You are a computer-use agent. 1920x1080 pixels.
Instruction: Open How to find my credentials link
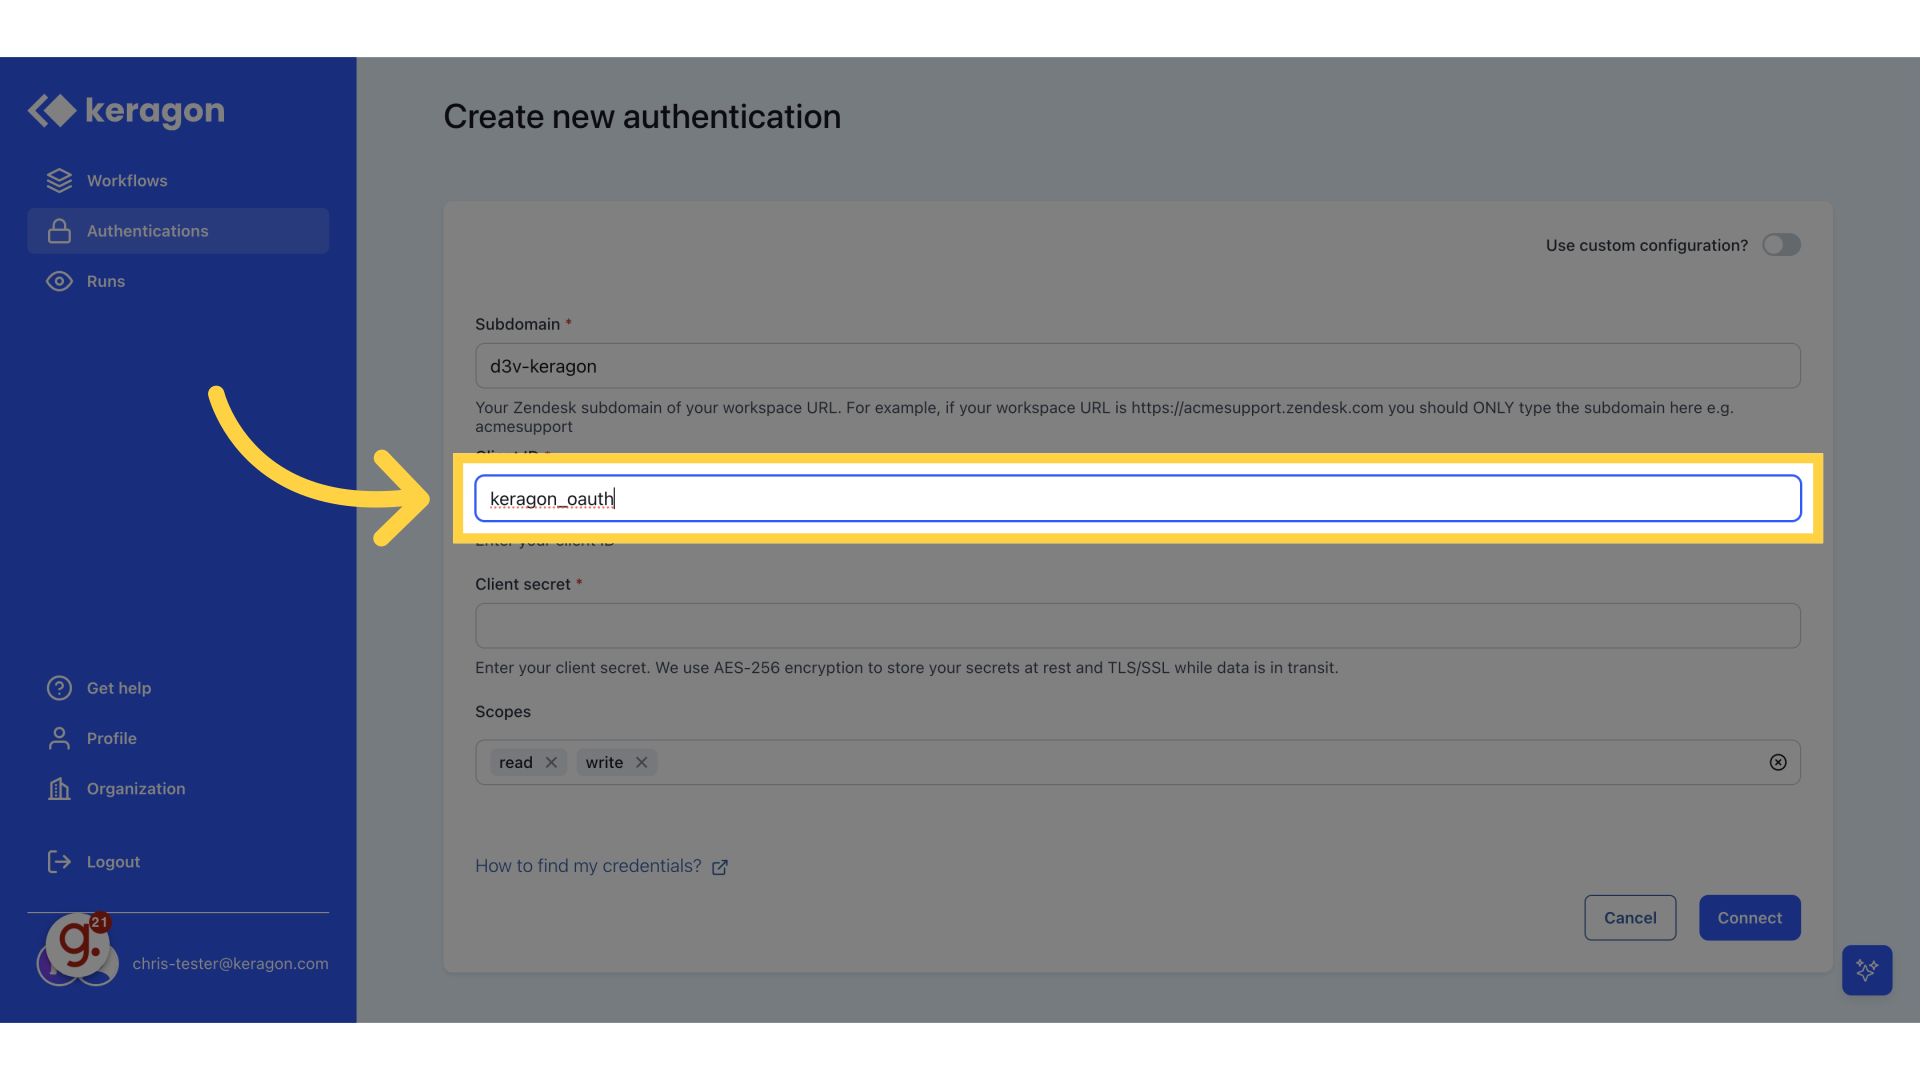tap(588, 866)
